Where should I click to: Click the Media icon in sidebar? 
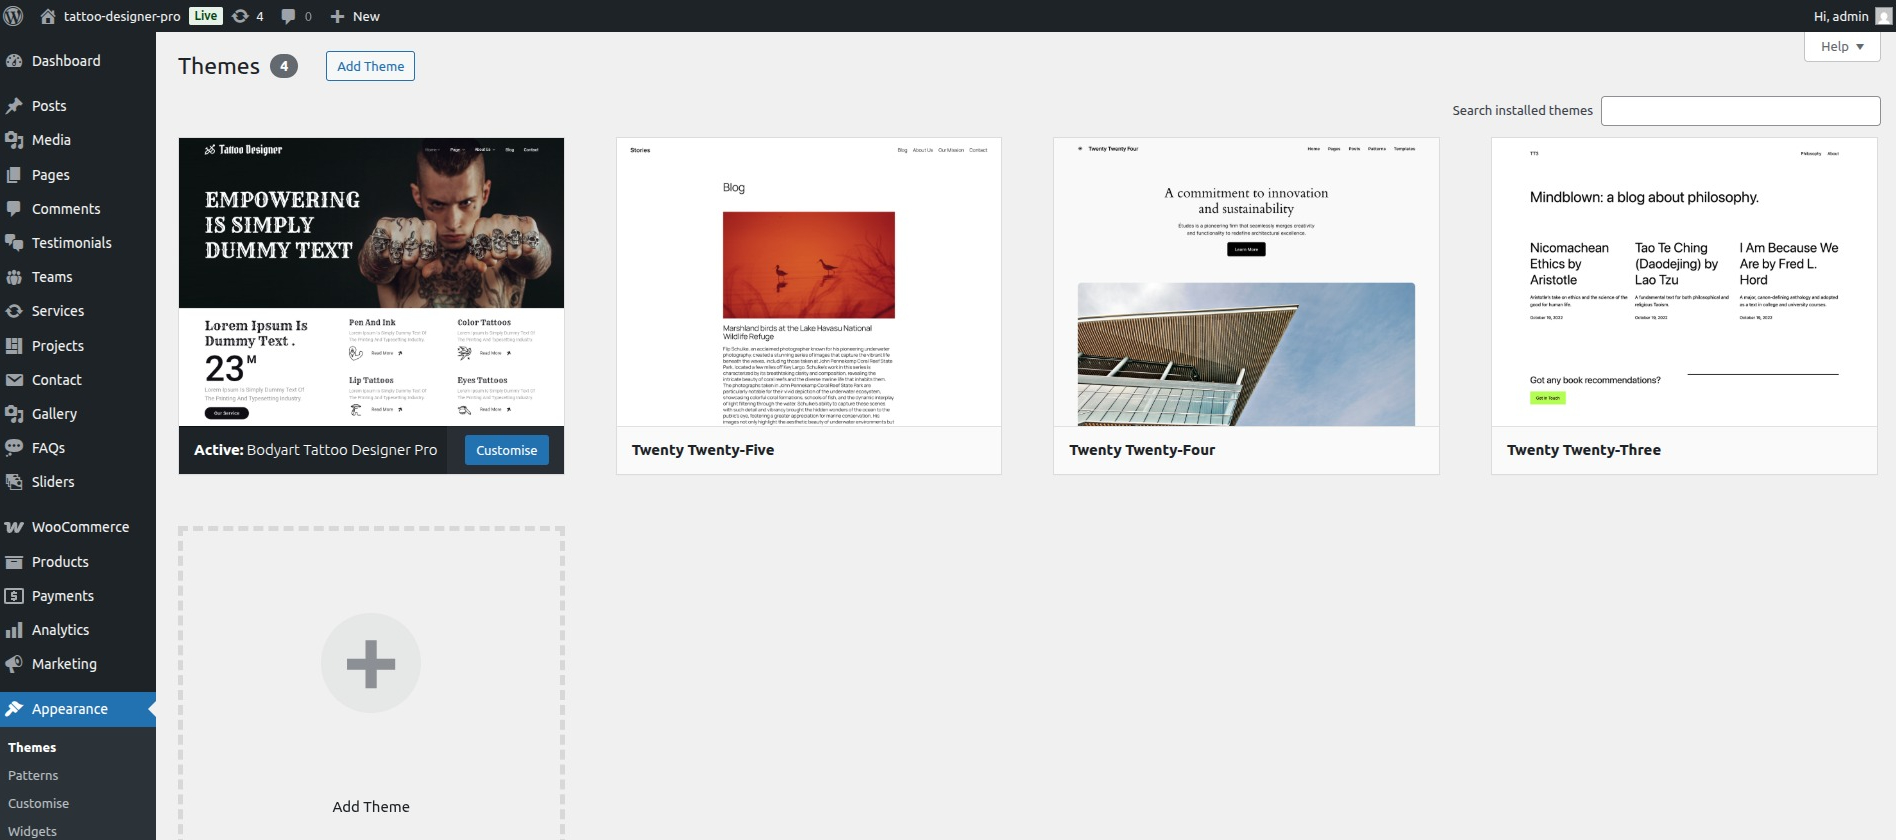[14, 140]
